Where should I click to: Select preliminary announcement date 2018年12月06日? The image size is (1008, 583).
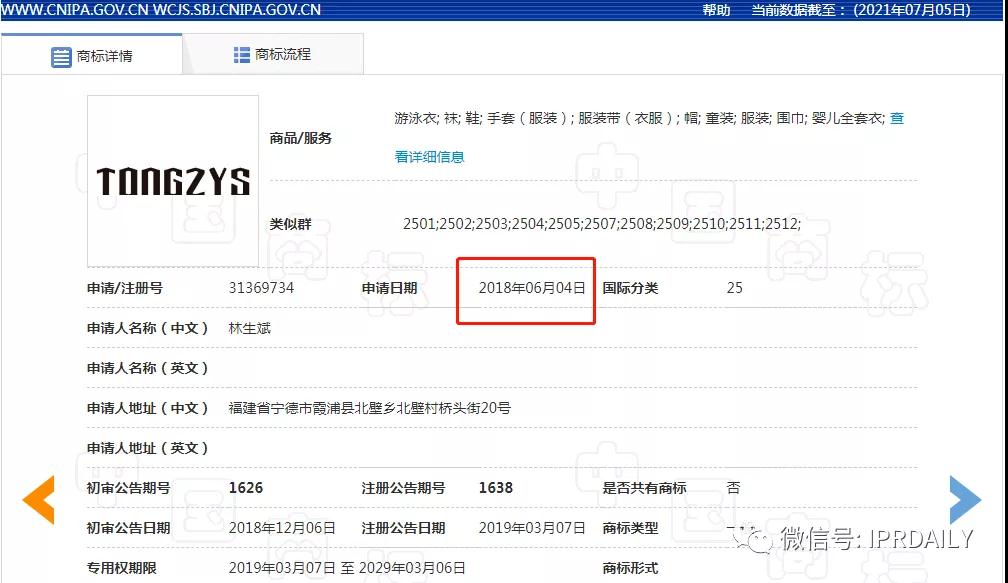(x=282, y=528)
